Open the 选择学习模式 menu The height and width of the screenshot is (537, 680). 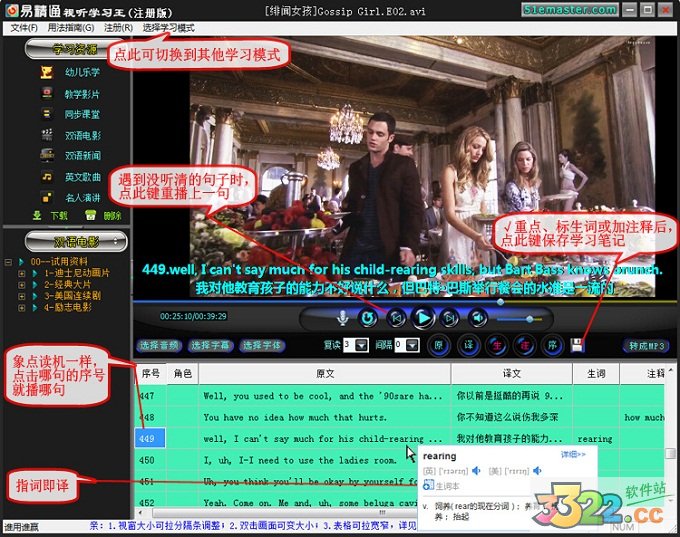[168, 28]
